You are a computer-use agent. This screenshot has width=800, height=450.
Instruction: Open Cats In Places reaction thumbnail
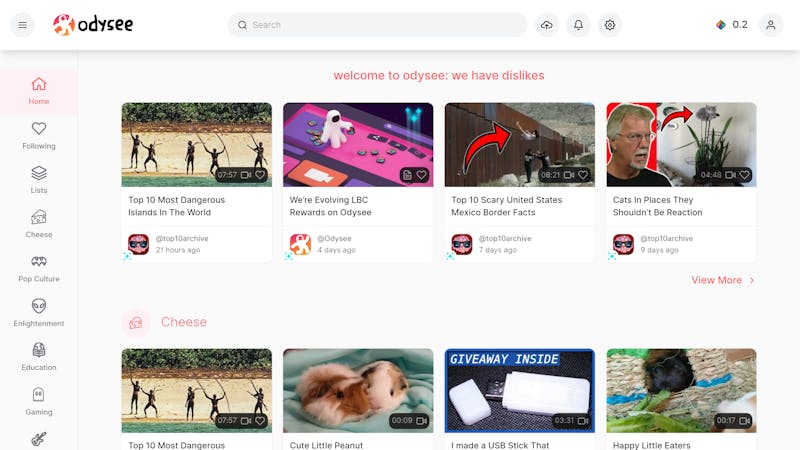(x=681, y=144)
